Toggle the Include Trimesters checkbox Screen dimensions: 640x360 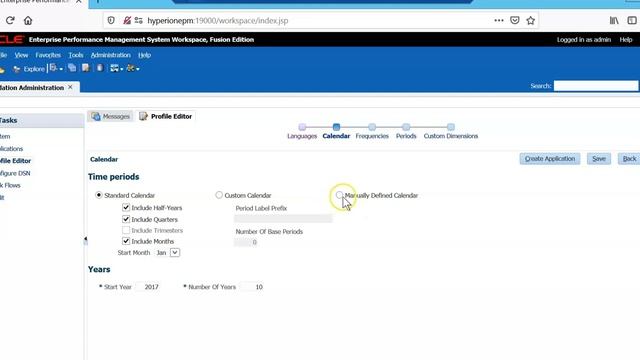(x=126, y=230)
